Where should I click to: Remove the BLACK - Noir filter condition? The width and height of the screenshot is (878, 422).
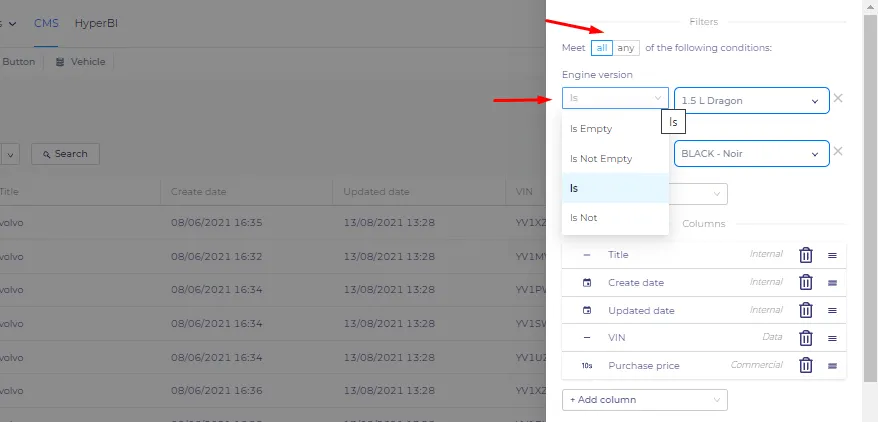click(838, 151)
